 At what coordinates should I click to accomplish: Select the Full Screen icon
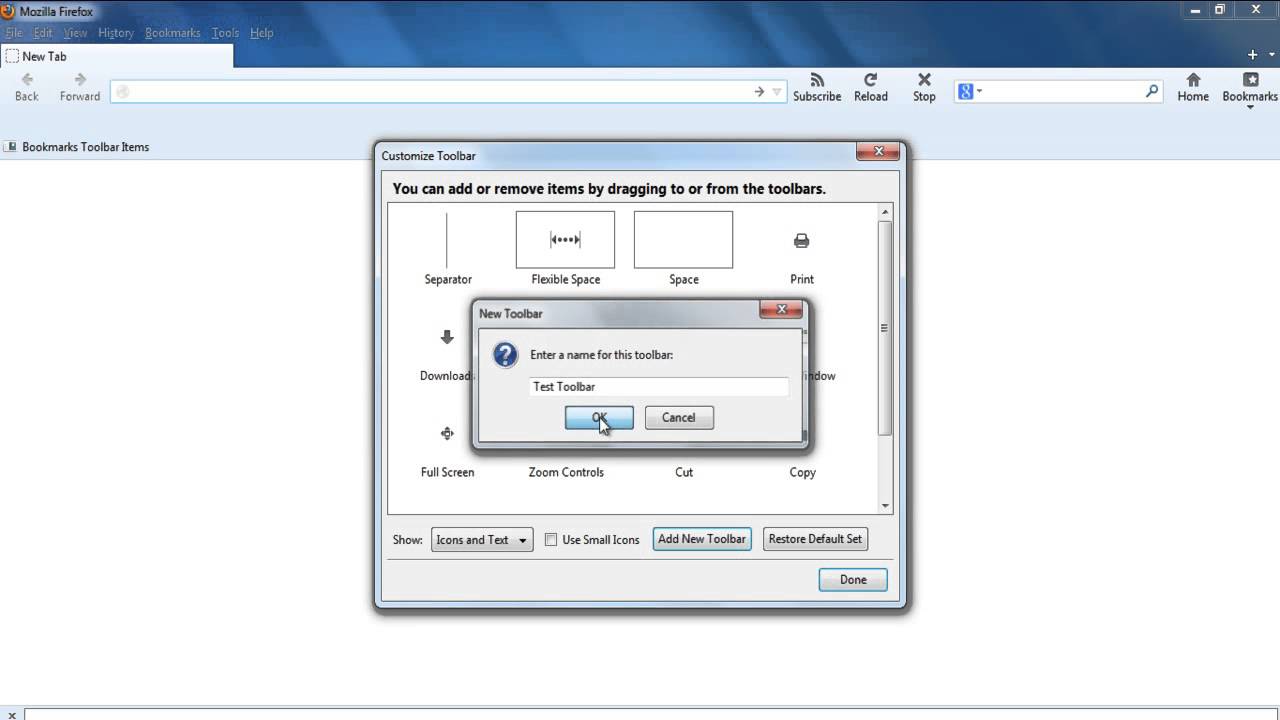pos(447,433)
